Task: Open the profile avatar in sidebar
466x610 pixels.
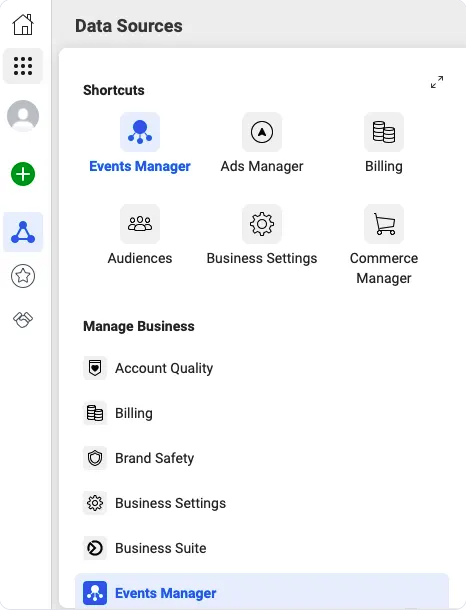Action: click(x=23, y=116)
